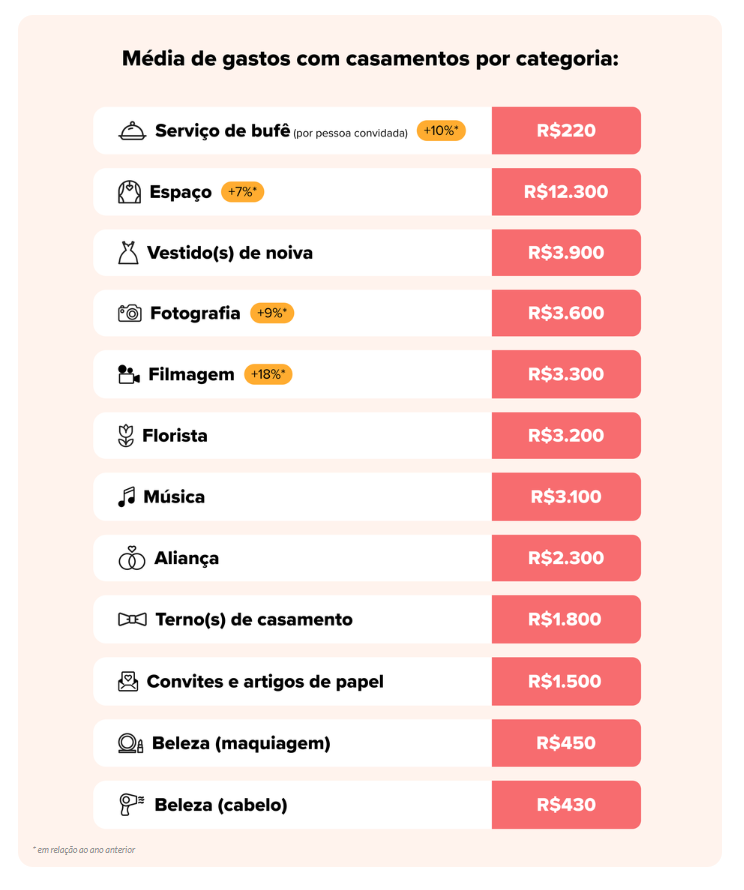Click the +18% badge beside Filmagem
This screenshot has height=890, width=744.
(268, 375)
